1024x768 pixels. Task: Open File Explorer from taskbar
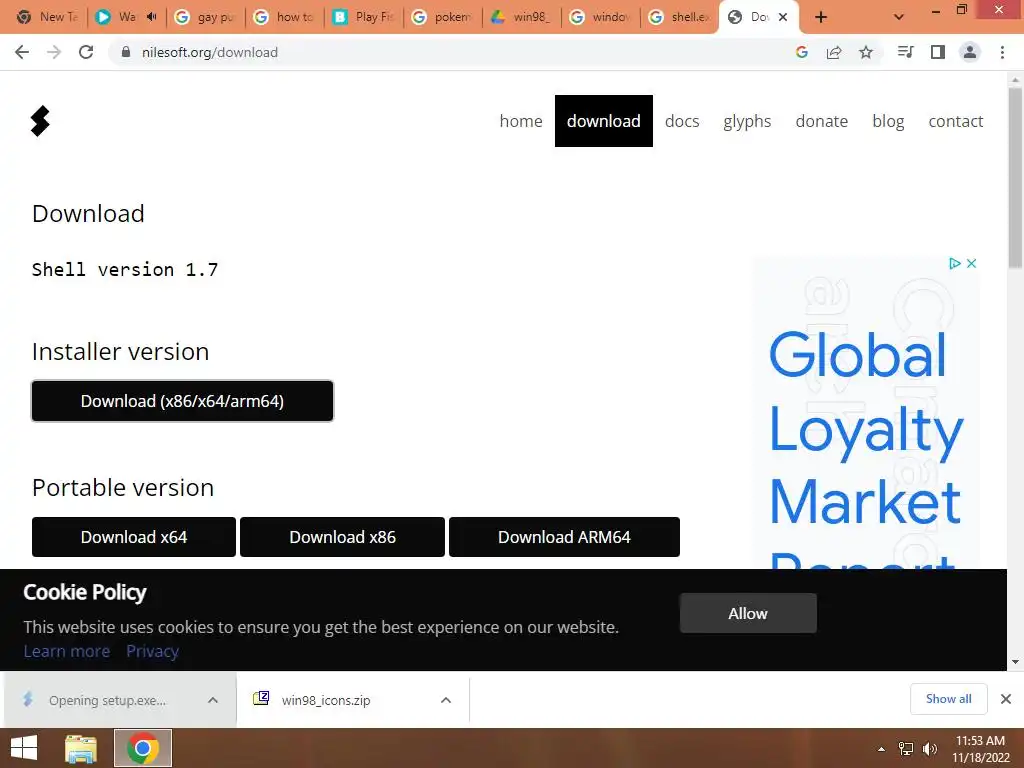pyautogui.click(x=81, y=748)
